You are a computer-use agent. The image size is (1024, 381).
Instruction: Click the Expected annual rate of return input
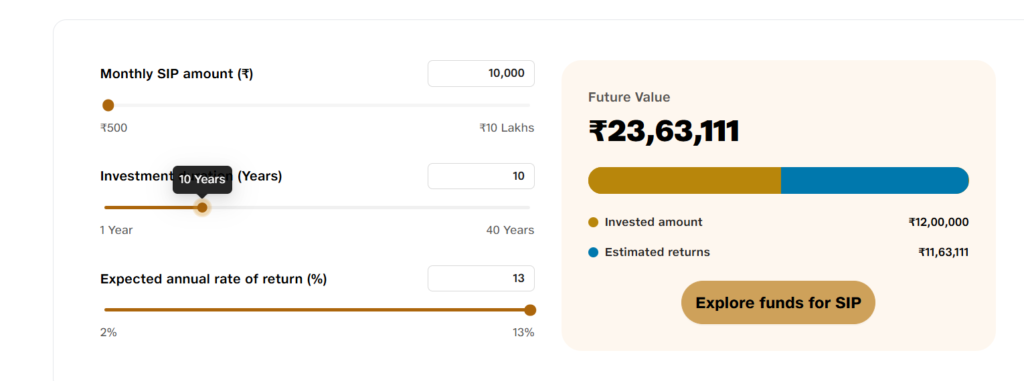[x=481, y=278]
